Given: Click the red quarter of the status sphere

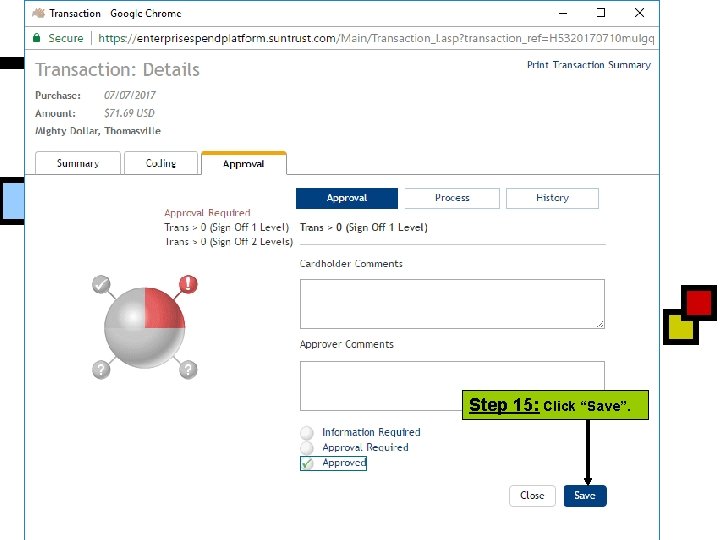Looking at the screenshot, I should [x=164, y=309].
